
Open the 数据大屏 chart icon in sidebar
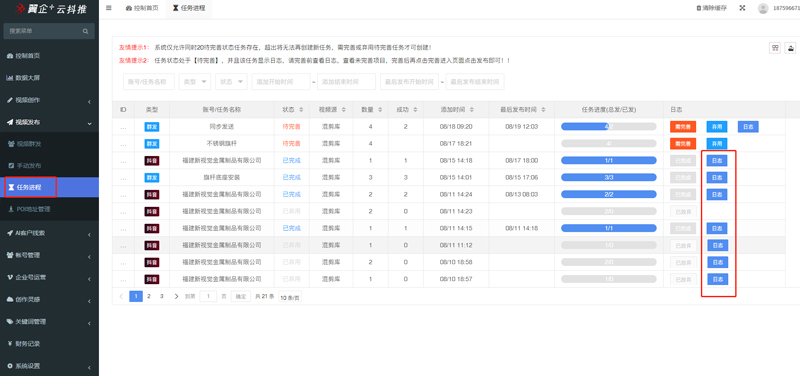10,78
